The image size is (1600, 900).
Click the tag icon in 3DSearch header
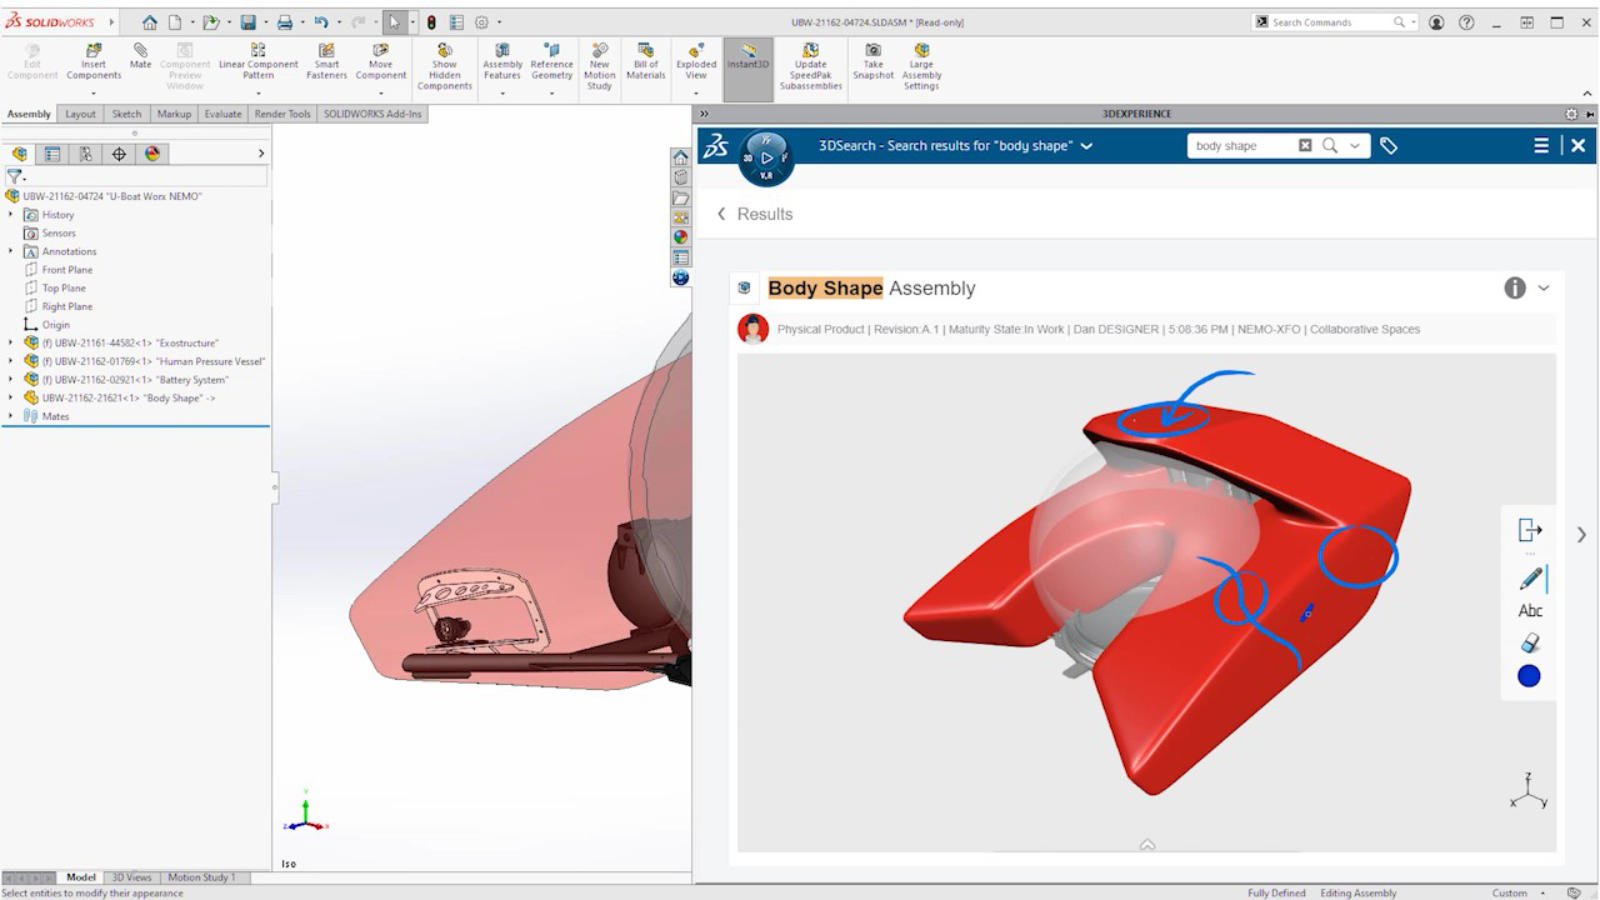(x=1388, y=145)
